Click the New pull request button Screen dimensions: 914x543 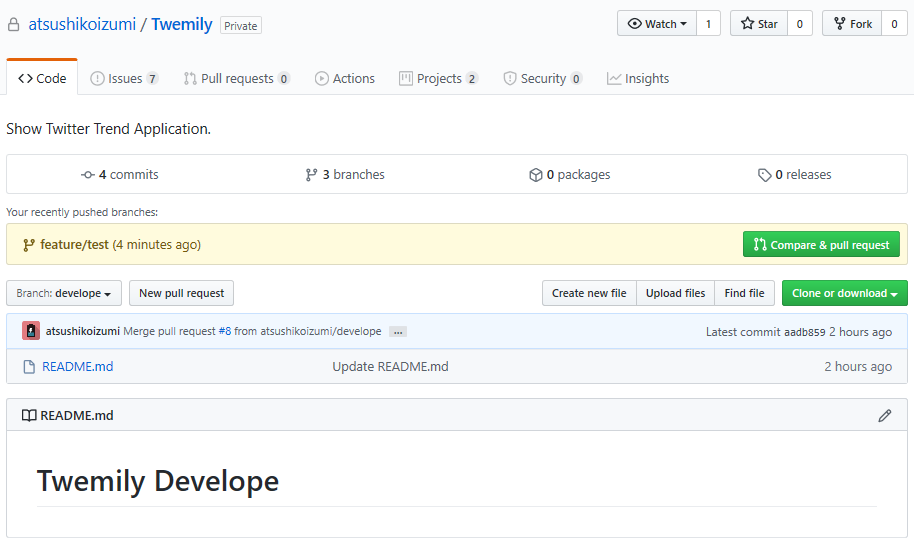pyautogui.click(x=181, y=293)
